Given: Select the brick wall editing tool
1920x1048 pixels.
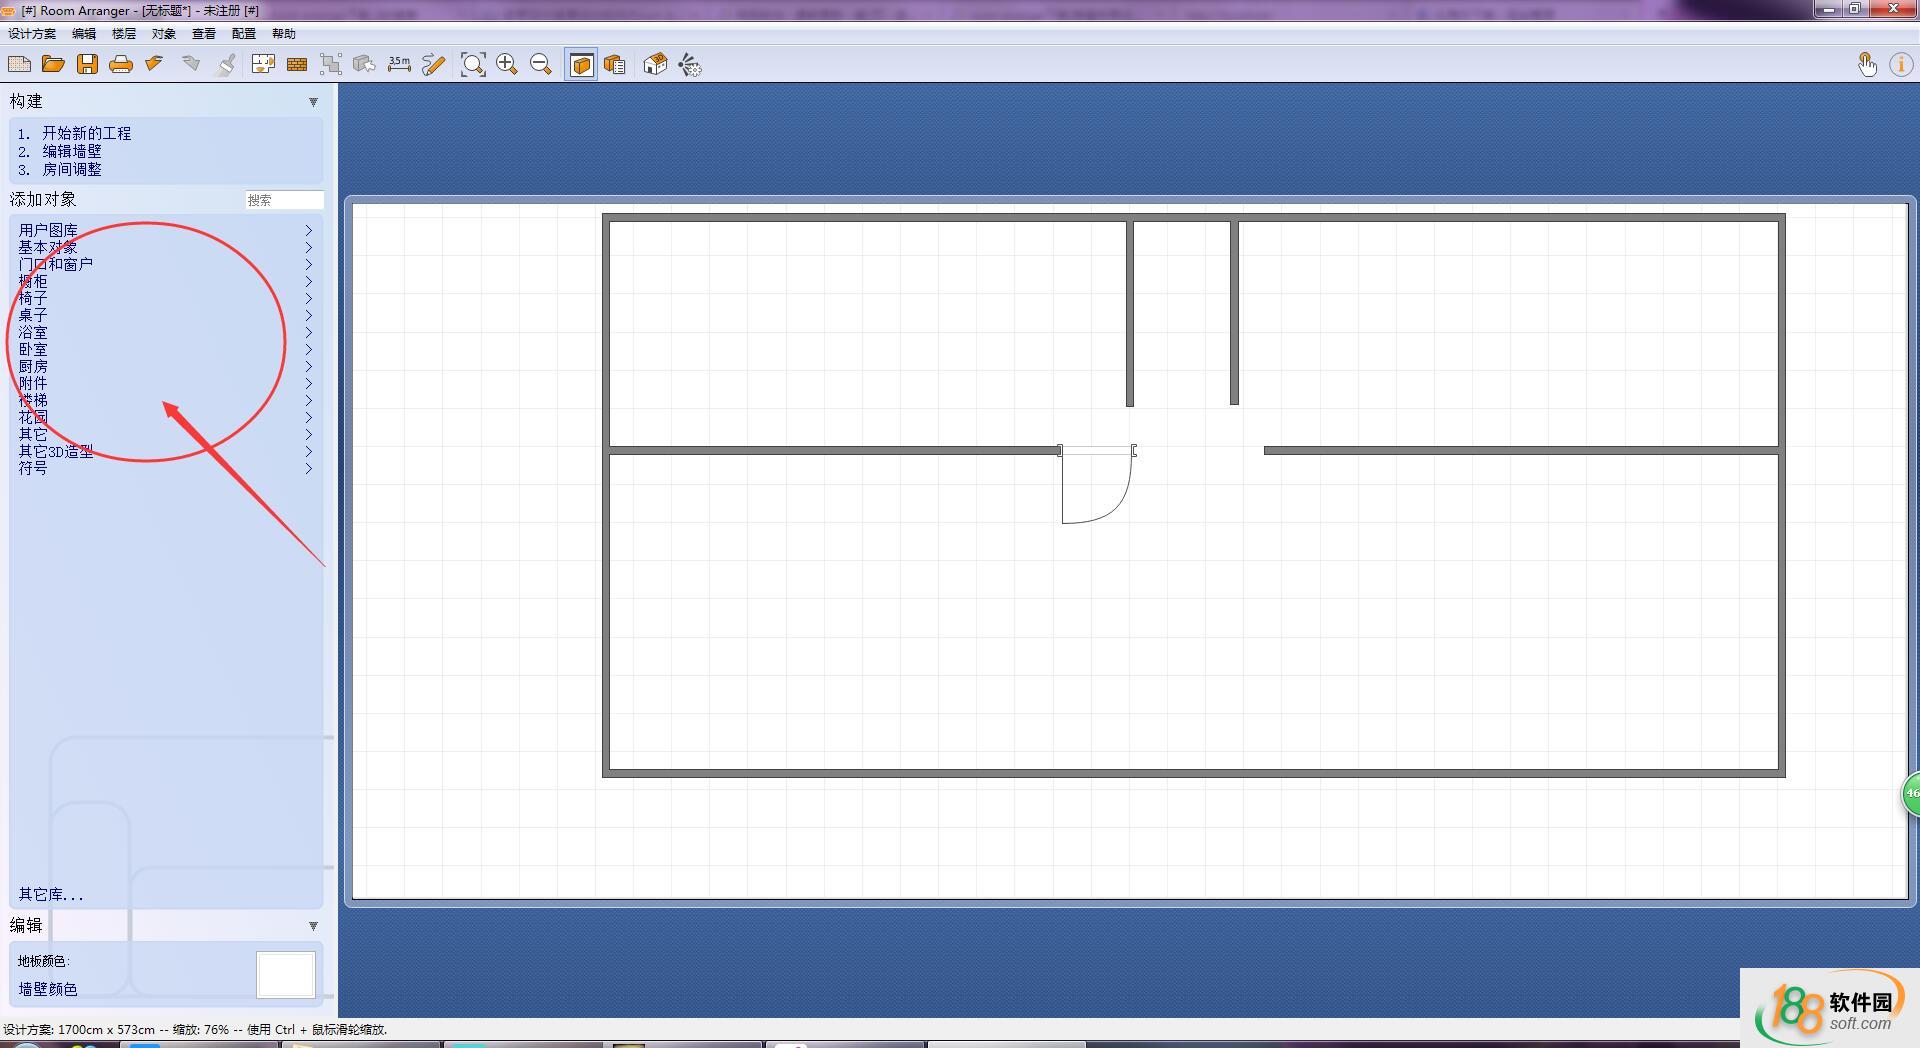Looking at the screenshot, I should tap(297, 65).
